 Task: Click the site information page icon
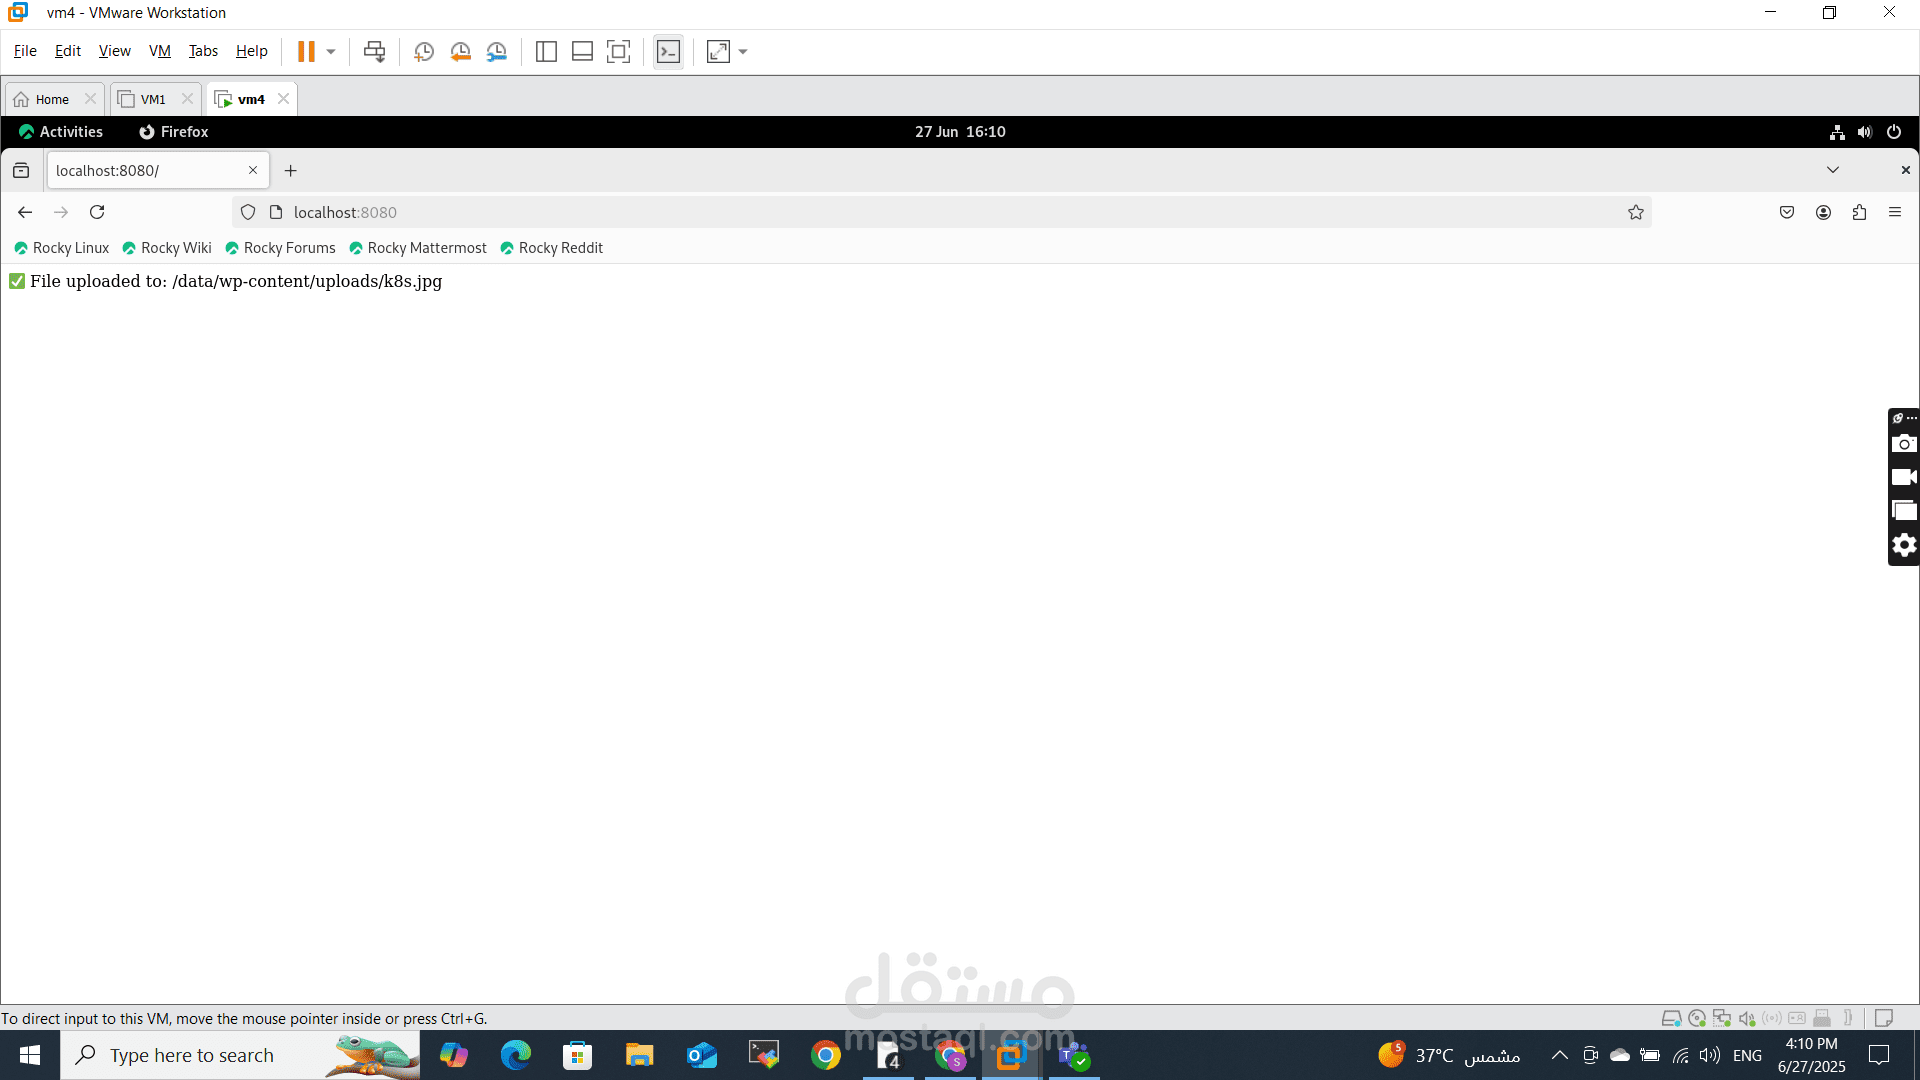click(276, 212)
